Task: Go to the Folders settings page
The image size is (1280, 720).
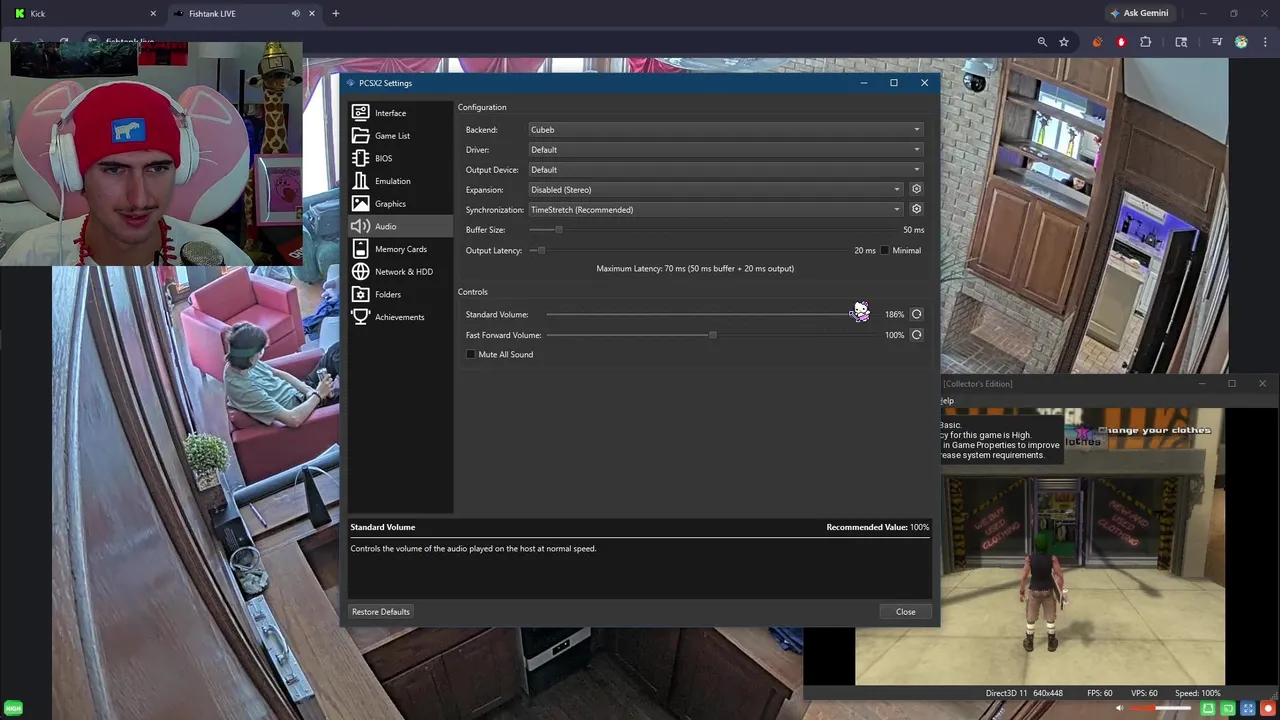Action: (x=400, y=294)
